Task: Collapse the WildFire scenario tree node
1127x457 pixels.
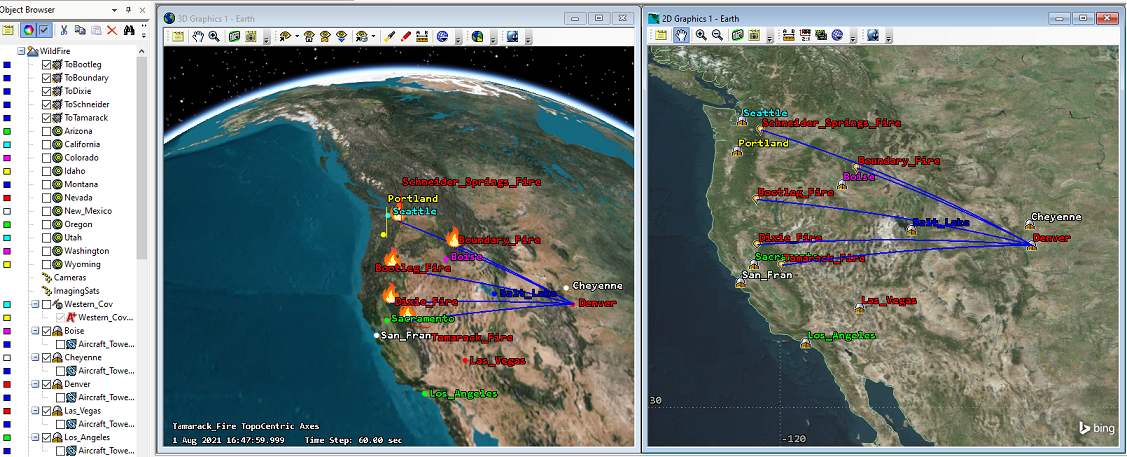Action: [21, 52]
